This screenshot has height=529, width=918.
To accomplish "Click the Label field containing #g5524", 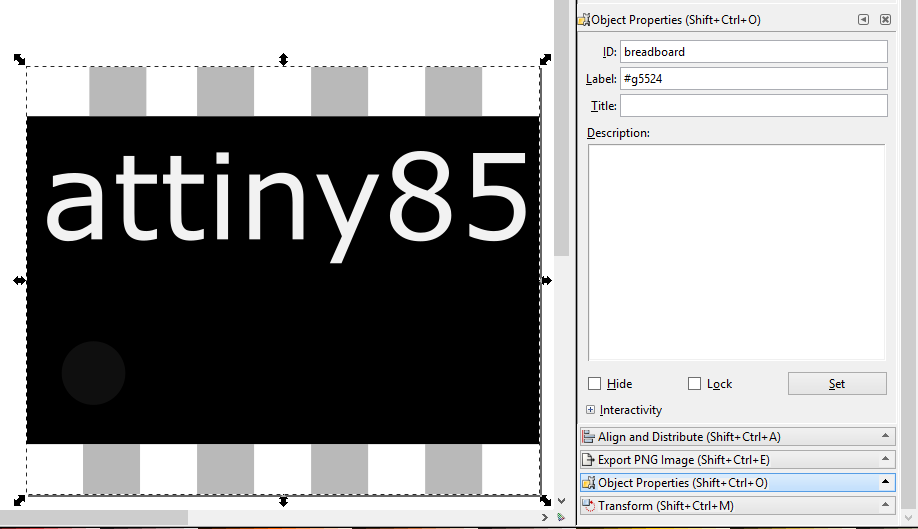I will click(x=754, y=78).
